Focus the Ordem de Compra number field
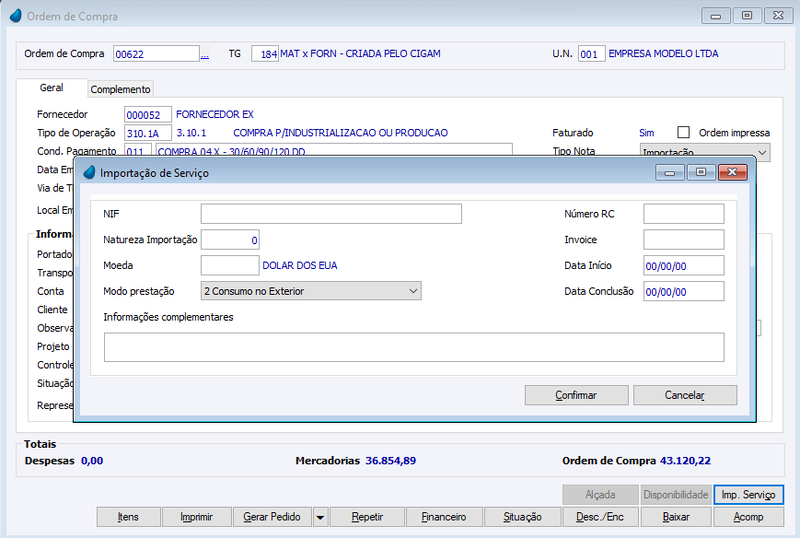The image size is (800, 538). pyautogui.click(x=156, y=54)
